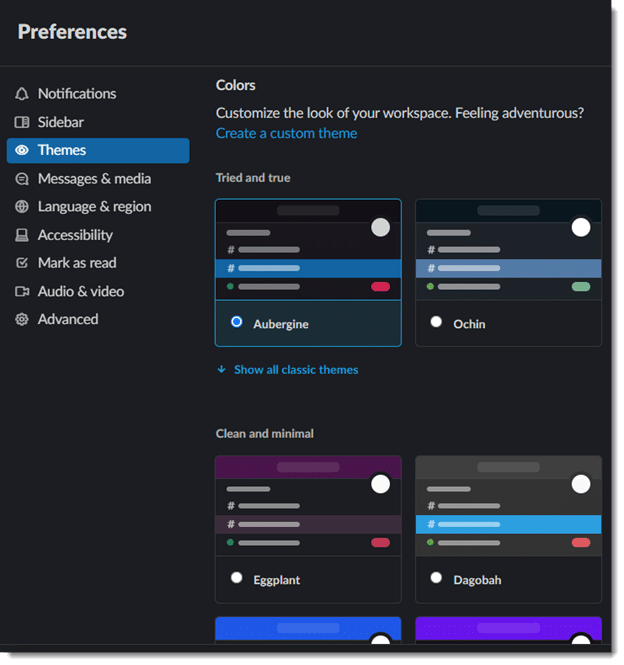The width and height of the screenshot is (624, 665).
Task: Click the purple theme swatch at bottom
Action: pyautogui.click(x=508, y=630)
